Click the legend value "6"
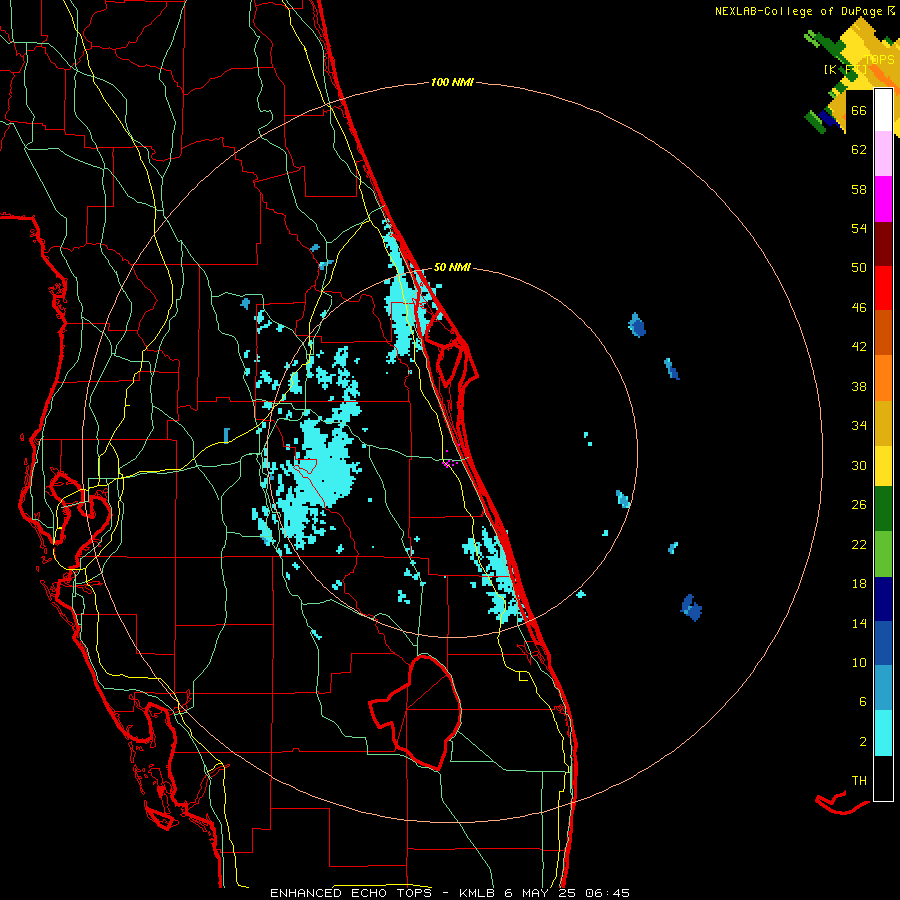The width and height of the screenshot is (900, 900). [x=863, y=701]
